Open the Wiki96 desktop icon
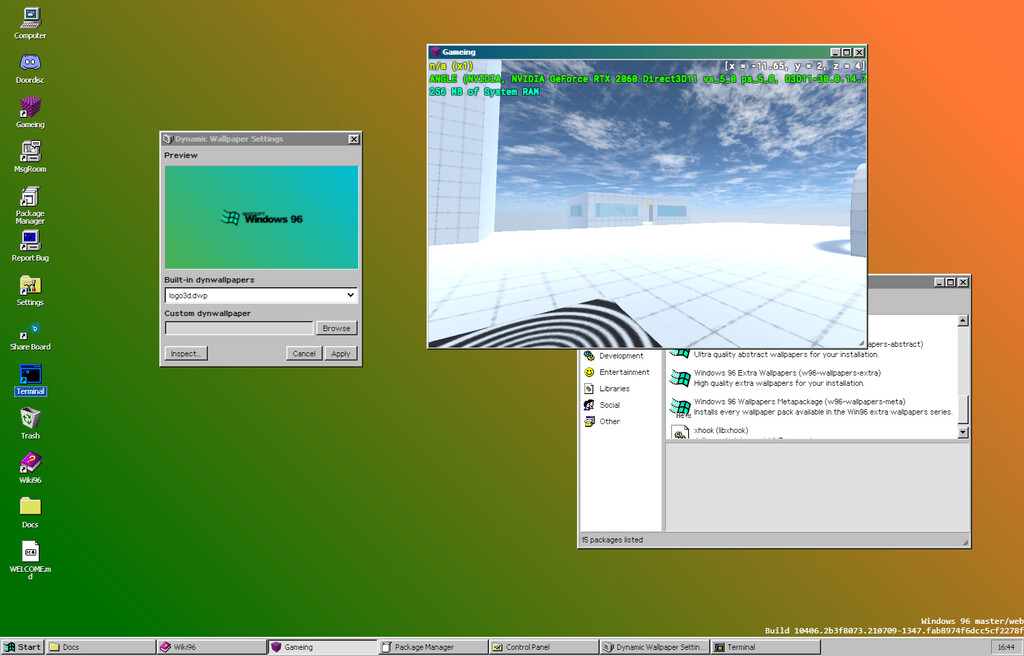The width and height of the screenshot is (1024, 656). pyautogui.click(x=30, y=463)
